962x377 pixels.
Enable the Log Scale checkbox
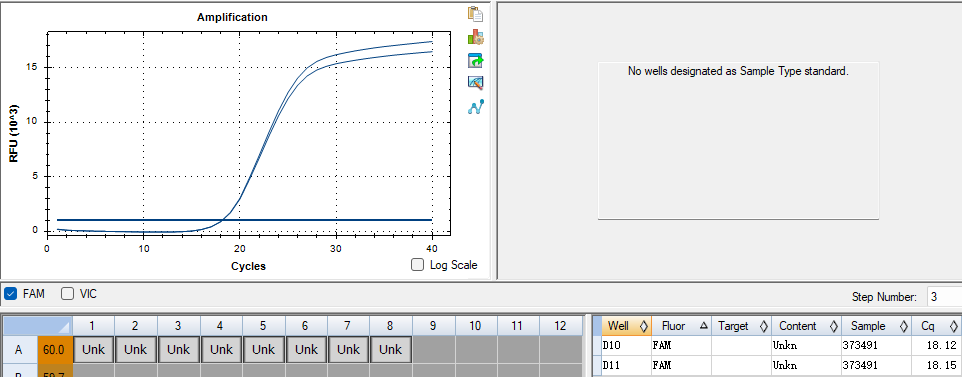click(417, 265)
